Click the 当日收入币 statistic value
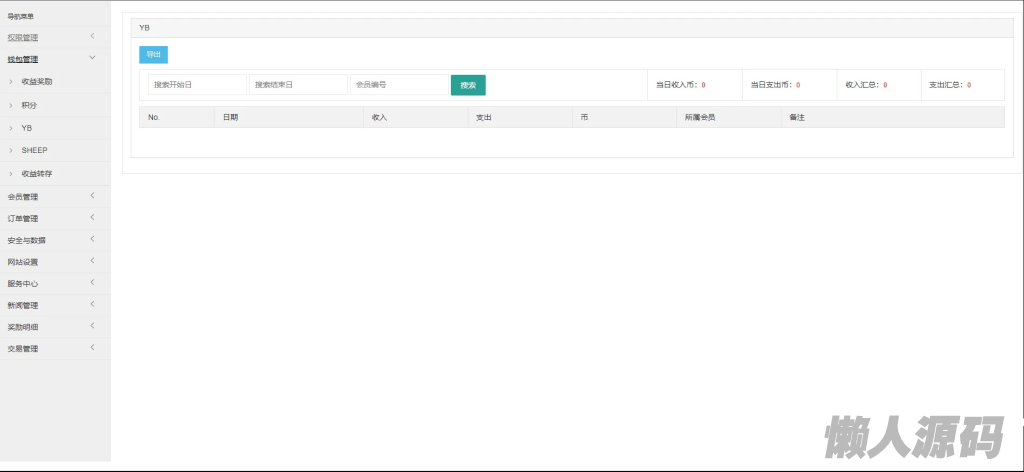This screenshot has width=1024, height=472. [703, 86]
